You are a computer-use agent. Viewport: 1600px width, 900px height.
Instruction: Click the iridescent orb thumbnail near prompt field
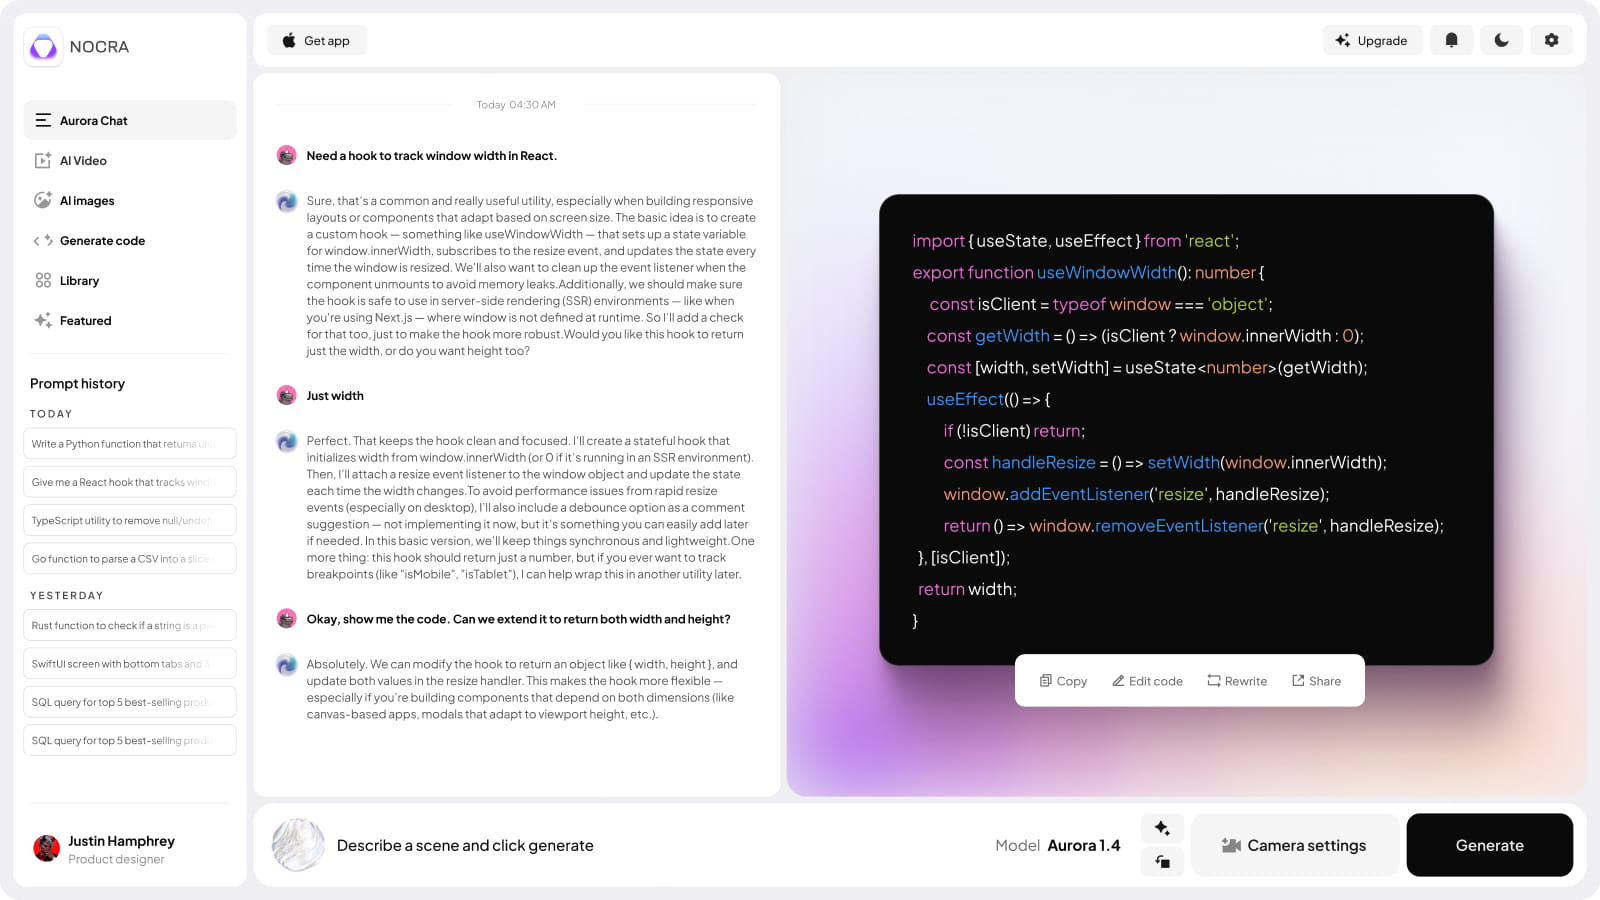298,845
